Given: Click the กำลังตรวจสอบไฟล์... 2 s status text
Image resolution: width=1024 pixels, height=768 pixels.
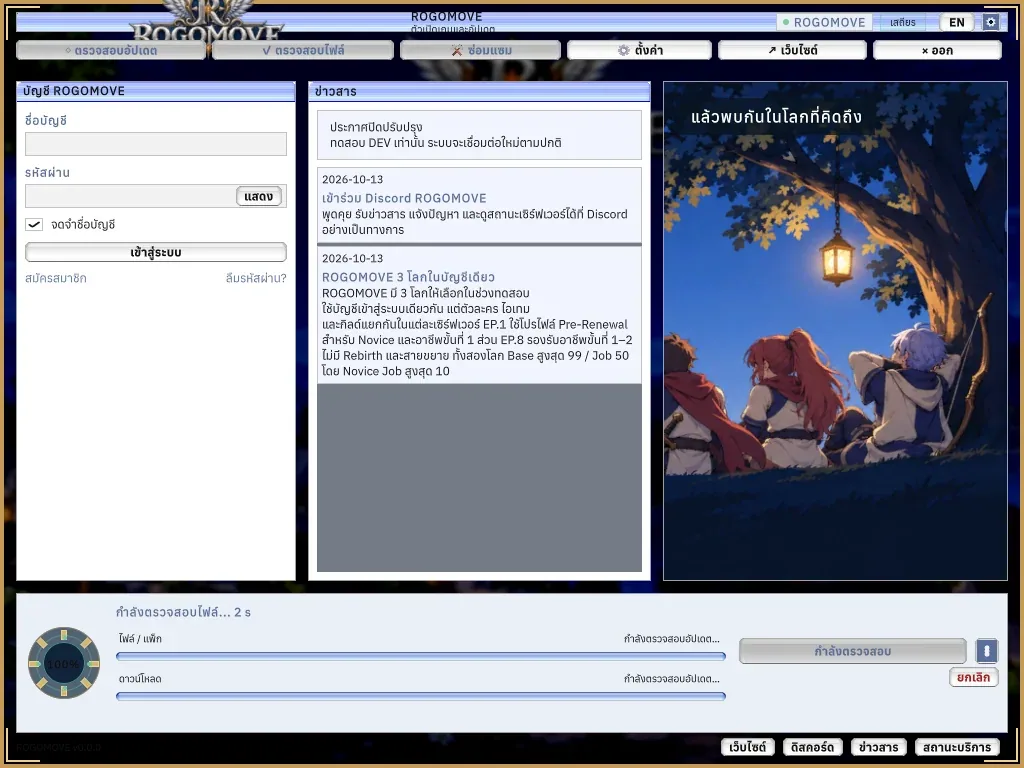Looking at the screenshot, I should (x=183, y=613).
